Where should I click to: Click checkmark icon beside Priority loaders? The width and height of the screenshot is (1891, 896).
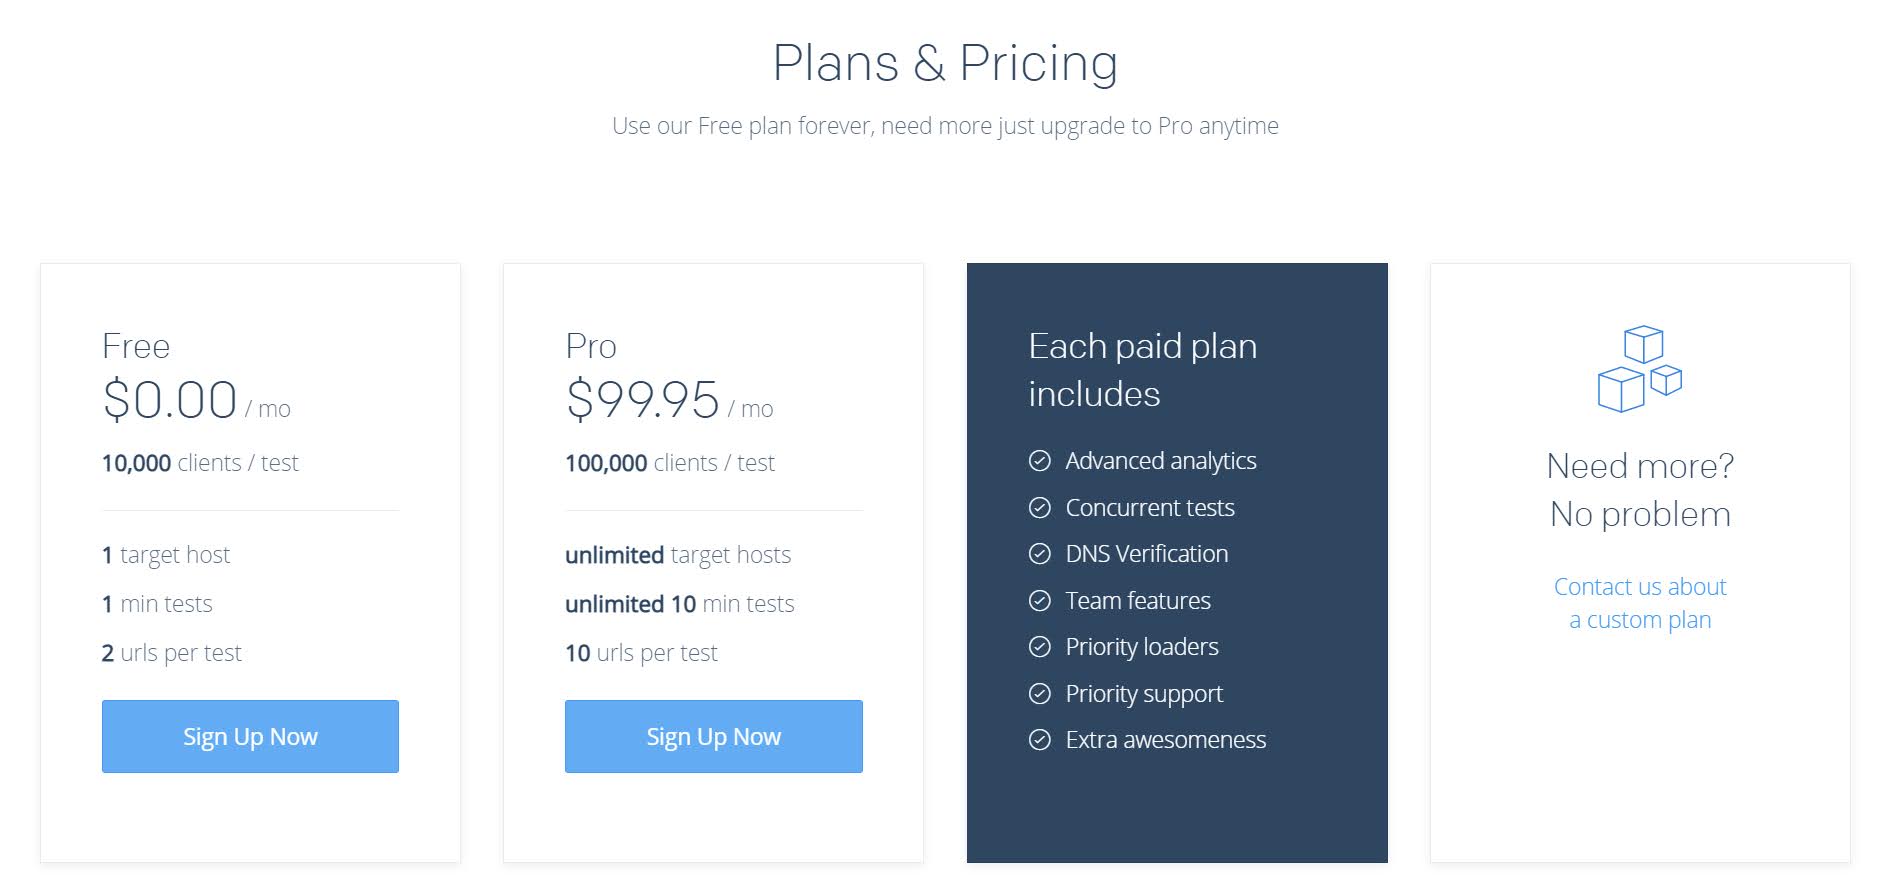1040,647
